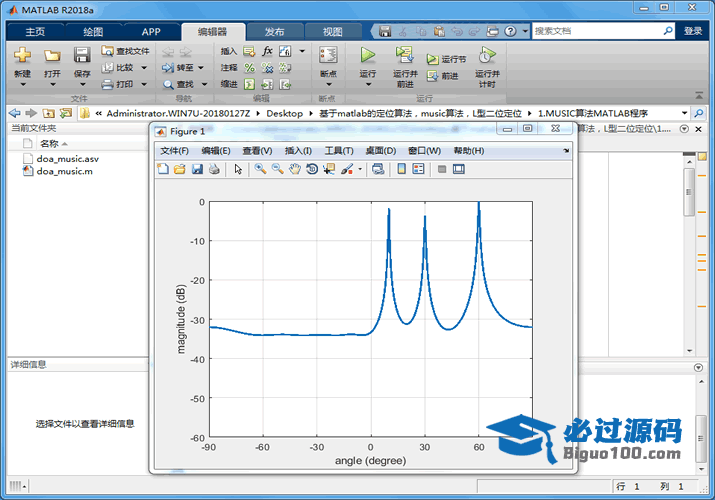Image resolution: width=715 pixels, height=500 pixels.
Task: Click the Find (查找) magnifier button
Action: pyautogui.click(x=179, y=84)
